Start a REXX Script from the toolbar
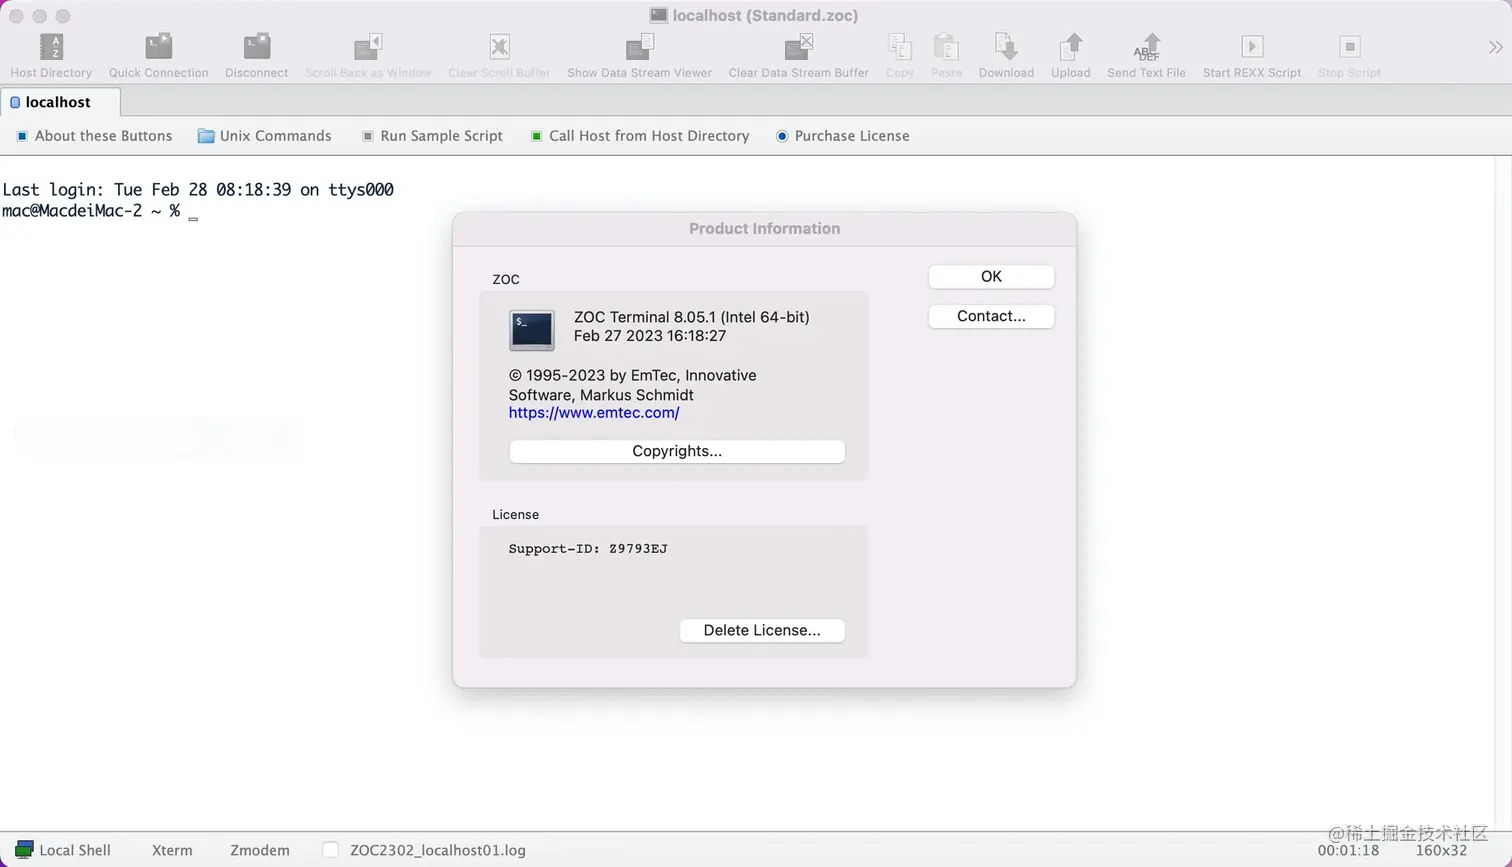Viewport: 1512px width, 867px height. 1251,47
